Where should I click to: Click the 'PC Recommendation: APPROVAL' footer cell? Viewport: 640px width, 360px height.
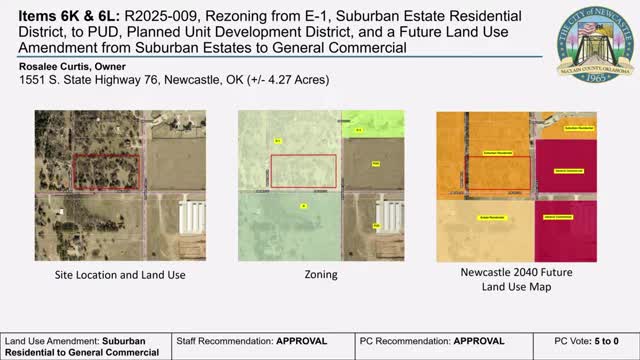[444, 347]
